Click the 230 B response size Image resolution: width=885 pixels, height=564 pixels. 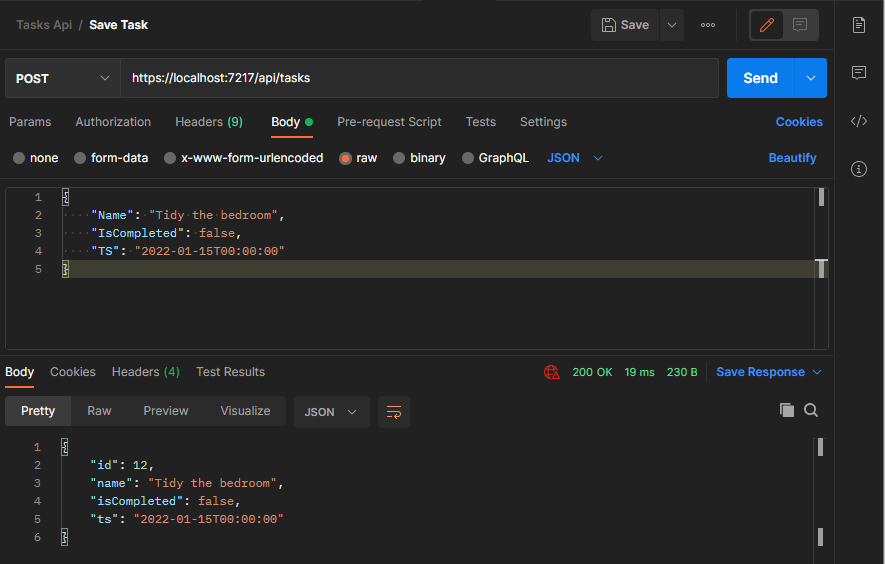pos(682,372)
